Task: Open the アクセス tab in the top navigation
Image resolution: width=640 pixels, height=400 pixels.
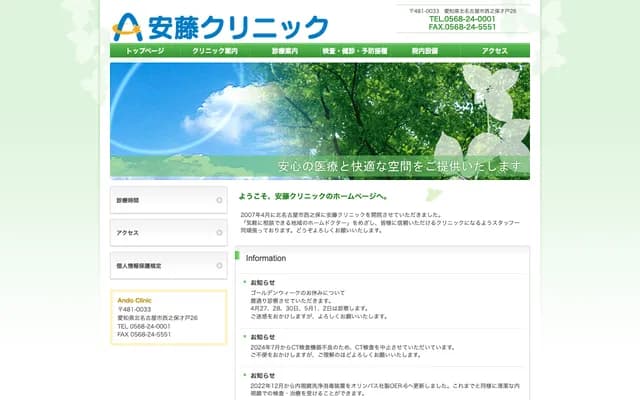Action: click(x=495, y=50)
